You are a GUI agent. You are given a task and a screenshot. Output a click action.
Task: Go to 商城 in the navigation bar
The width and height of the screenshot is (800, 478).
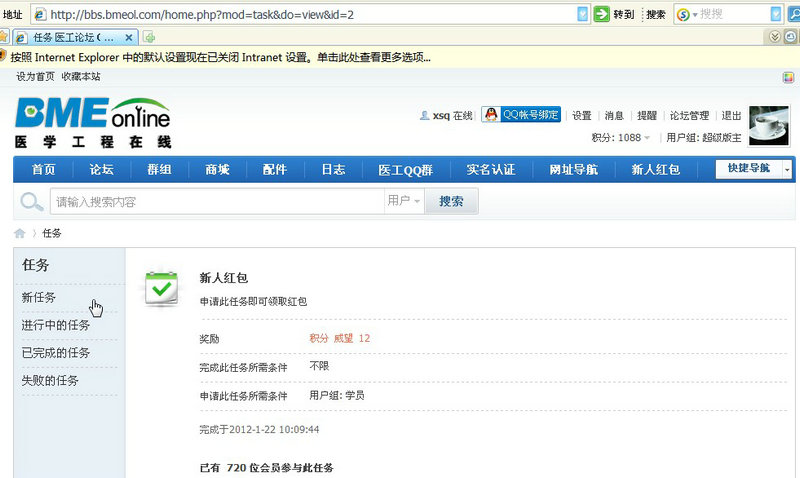coord(217,170)
